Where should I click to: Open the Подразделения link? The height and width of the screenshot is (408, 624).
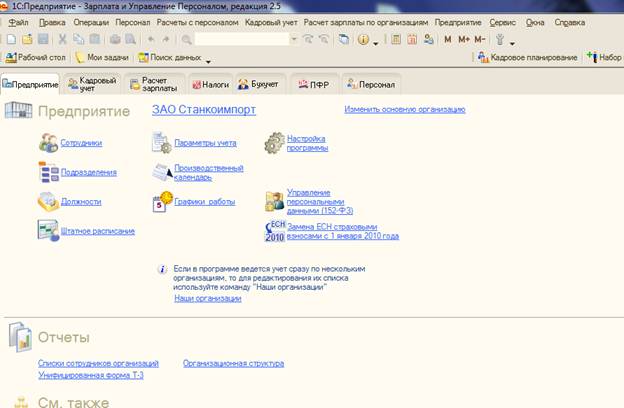tap(88, 172)
